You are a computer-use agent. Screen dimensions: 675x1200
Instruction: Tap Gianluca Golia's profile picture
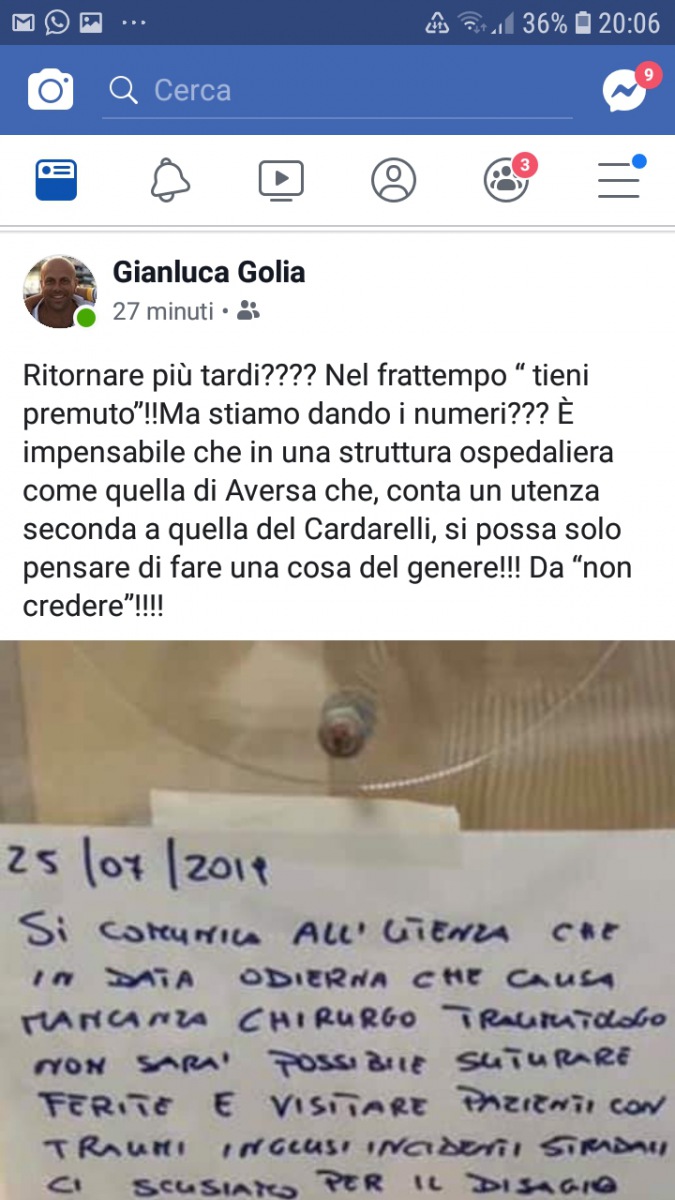click(x=60, y=291)
